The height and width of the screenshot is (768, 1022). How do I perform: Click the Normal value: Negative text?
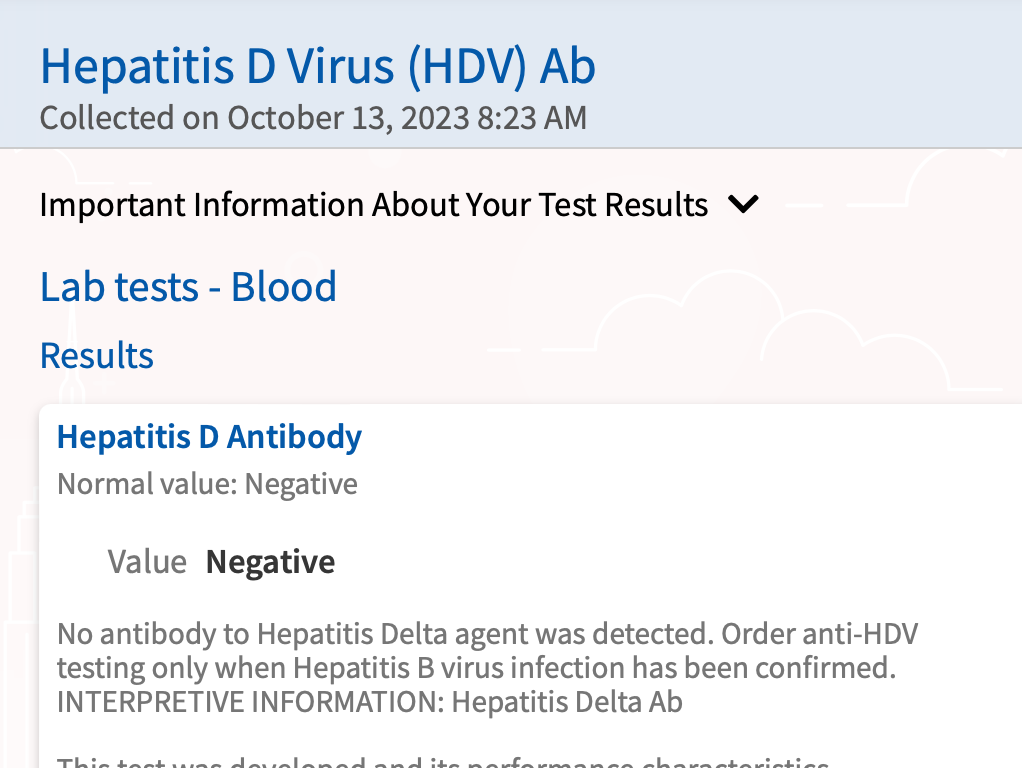[x=207, y=484]
